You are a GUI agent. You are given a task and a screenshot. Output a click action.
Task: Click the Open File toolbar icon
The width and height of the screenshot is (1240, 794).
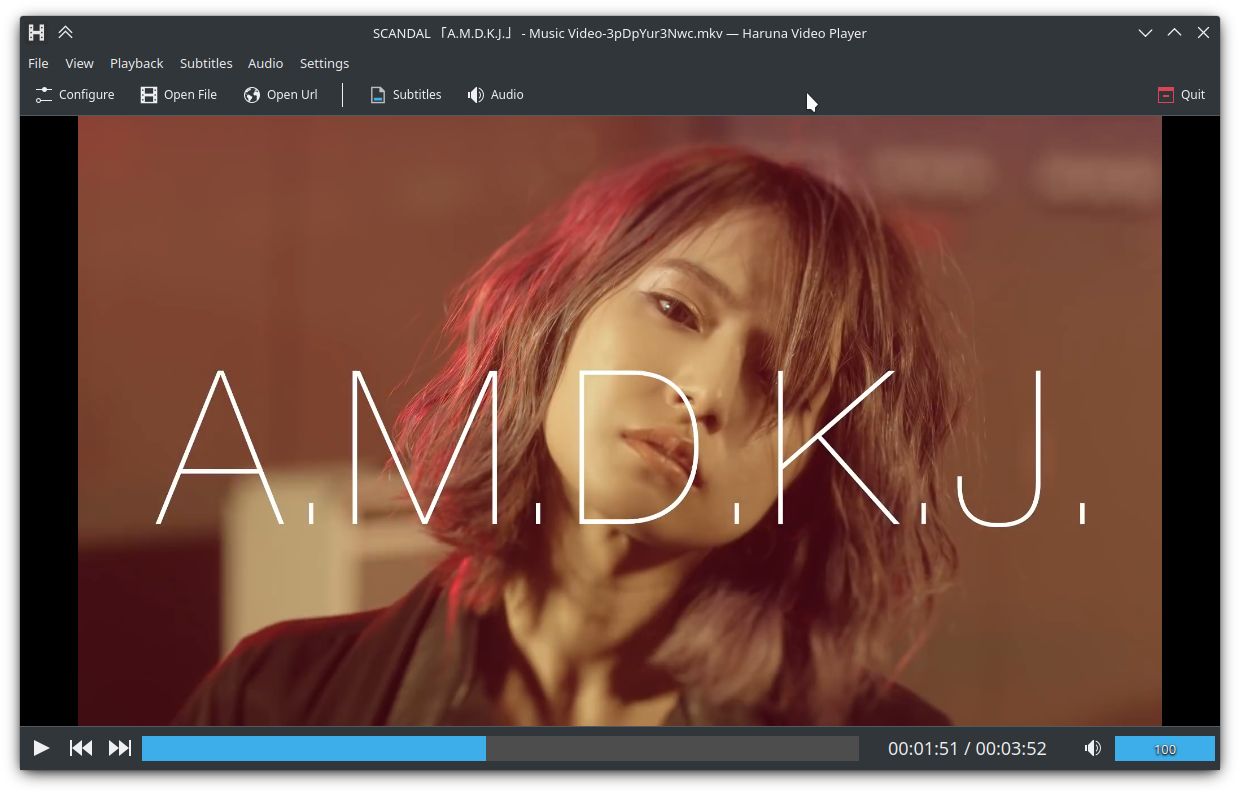[148, 94]
